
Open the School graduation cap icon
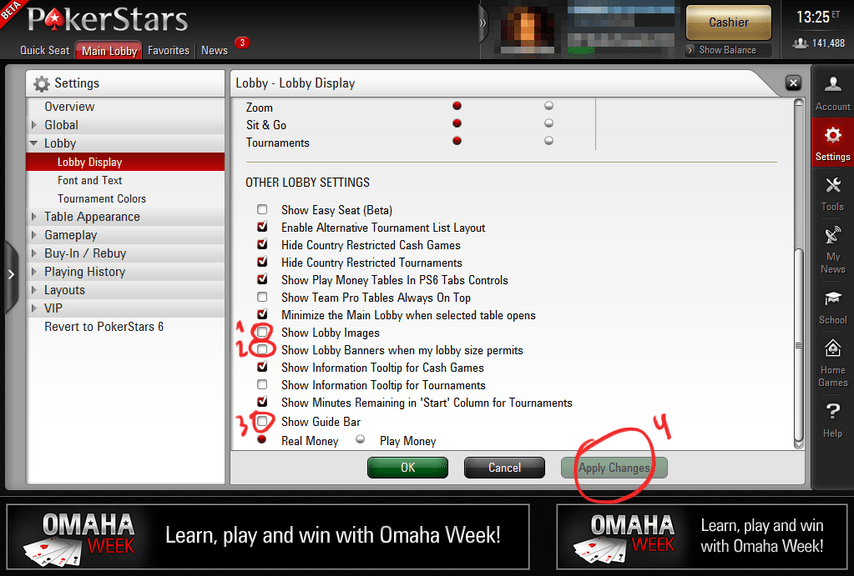coord(832,298)
